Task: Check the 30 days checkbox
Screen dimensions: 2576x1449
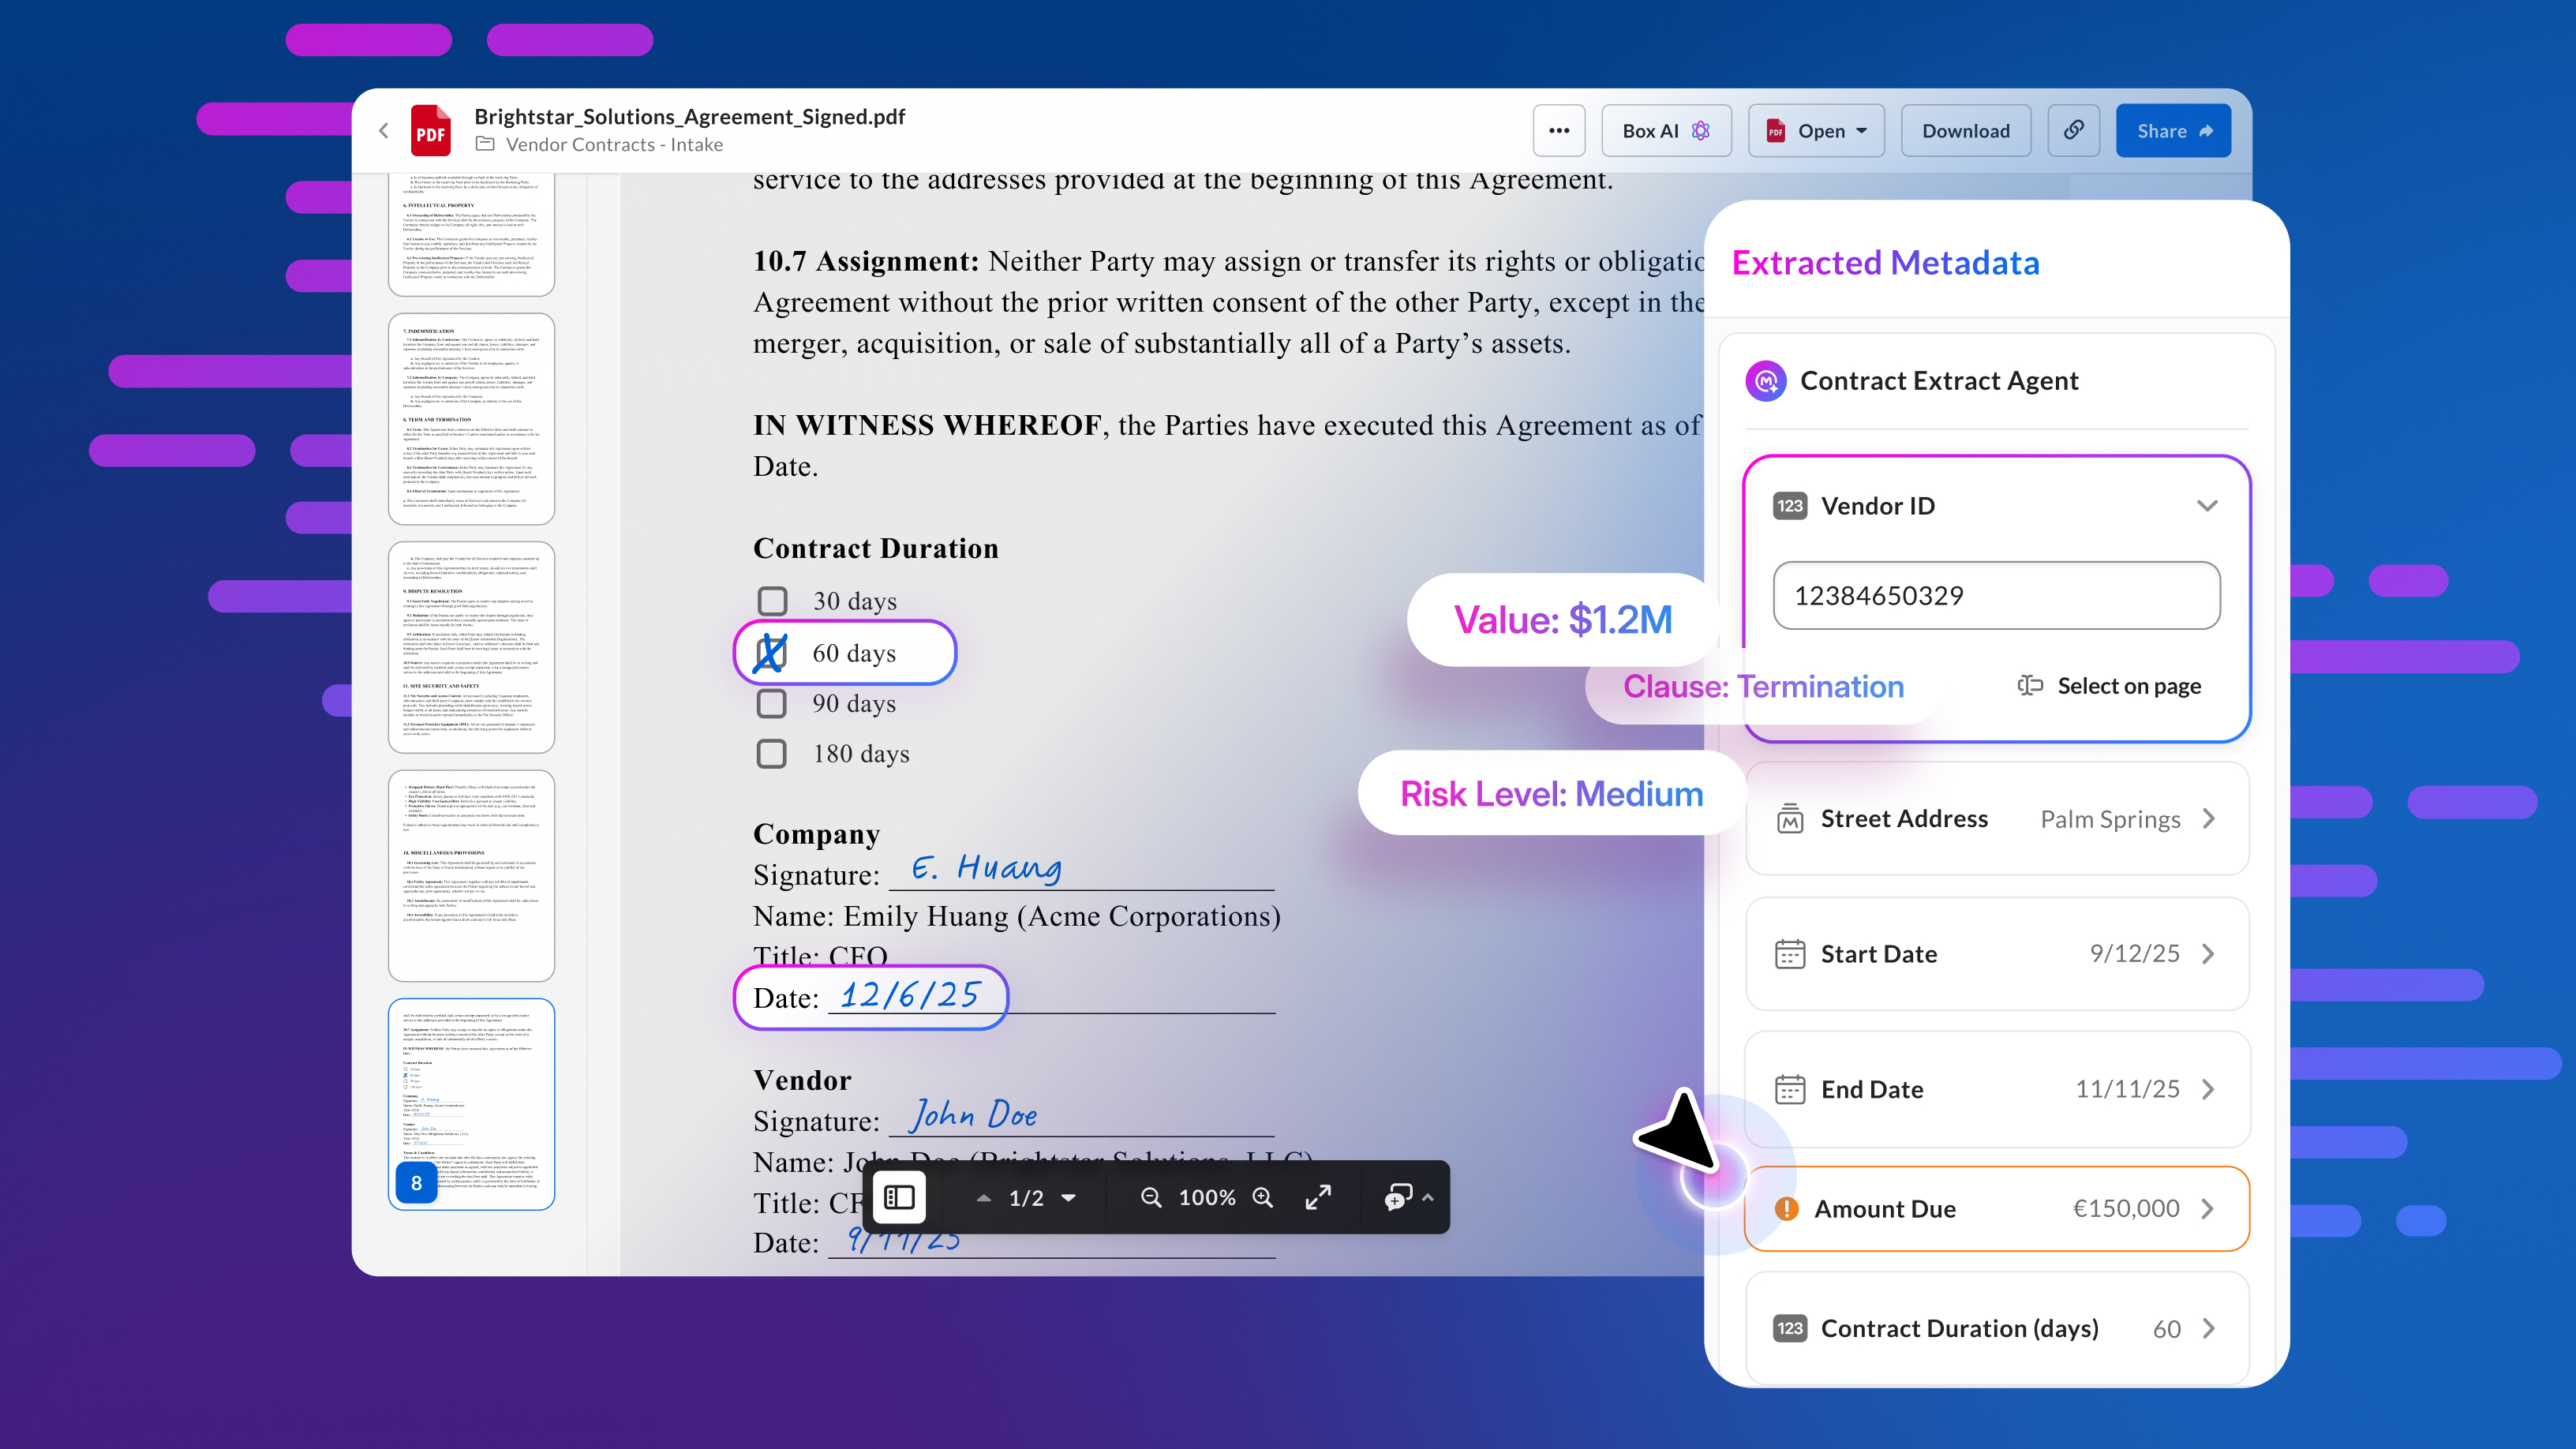Action: [x=772, y=601]
